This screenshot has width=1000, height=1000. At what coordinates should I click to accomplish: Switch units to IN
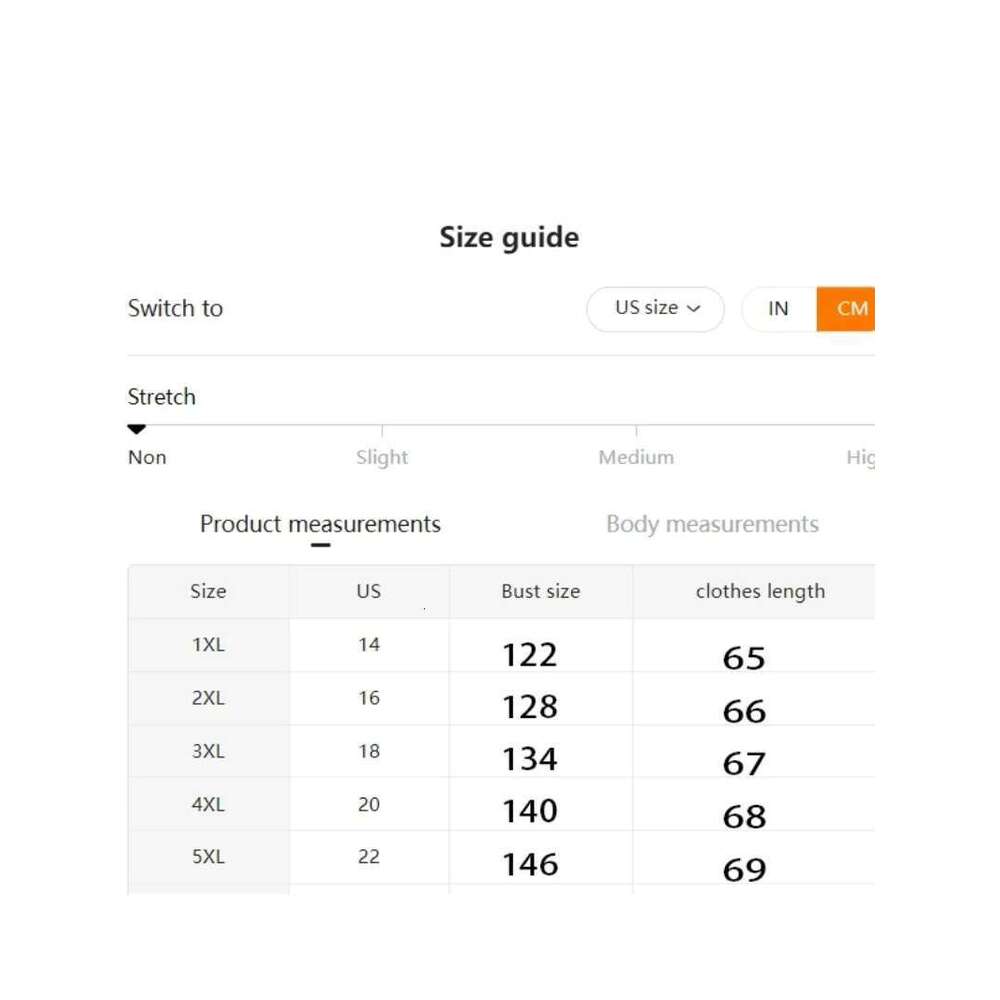pos(778,309)
